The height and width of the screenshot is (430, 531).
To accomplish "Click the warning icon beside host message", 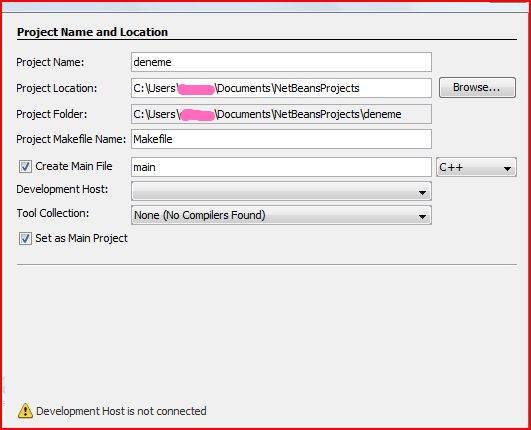I will coord(25,411).
